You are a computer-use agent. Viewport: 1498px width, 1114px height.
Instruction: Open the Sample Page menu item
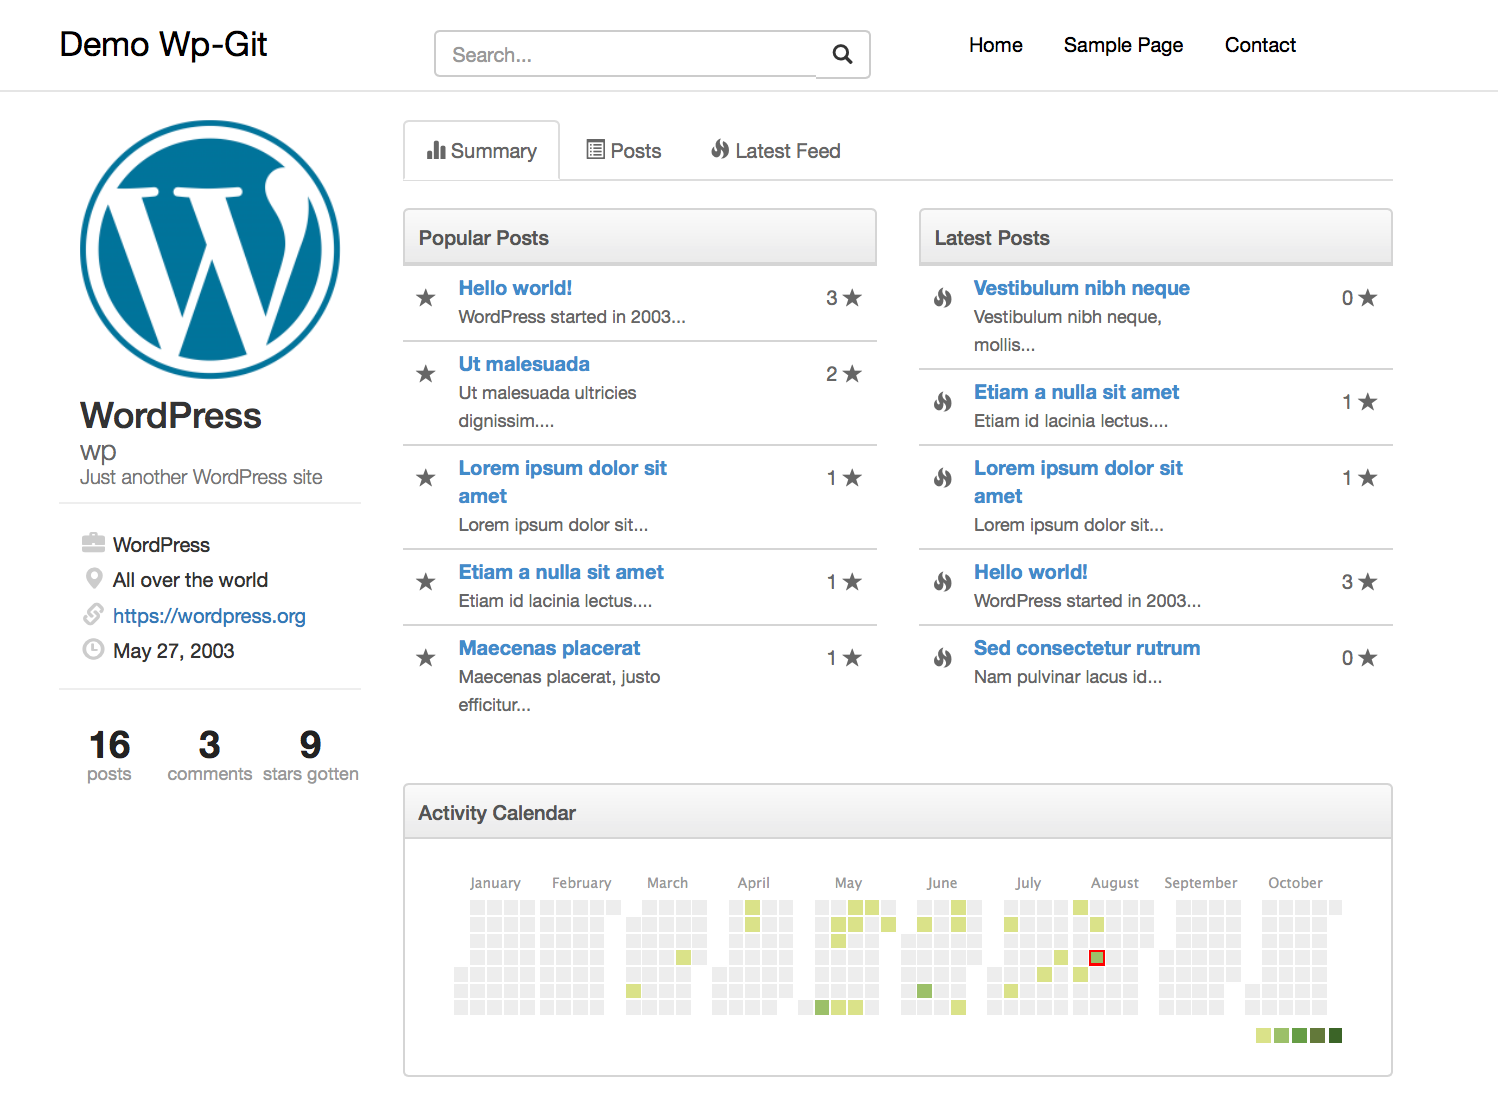[1123, 45]
